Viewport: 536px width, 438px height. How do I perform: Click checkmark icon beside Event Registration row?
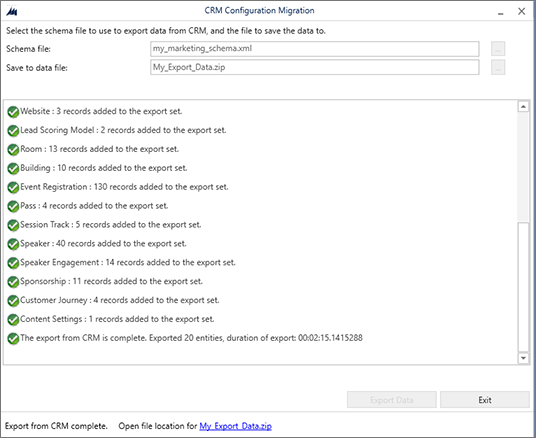(13, 187)
